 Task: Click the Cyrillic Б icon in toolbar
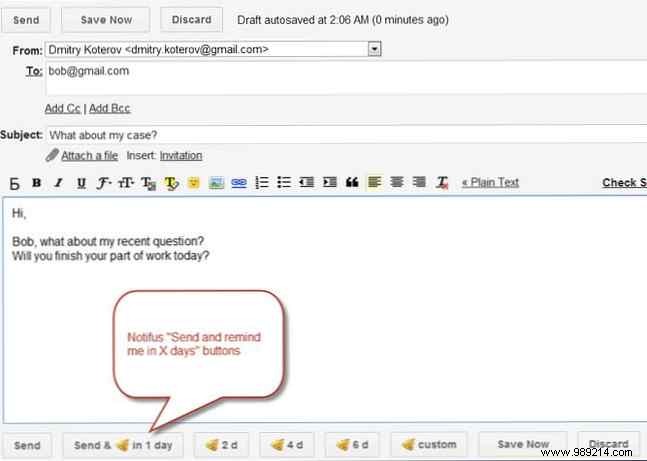[x=14, y=184]
